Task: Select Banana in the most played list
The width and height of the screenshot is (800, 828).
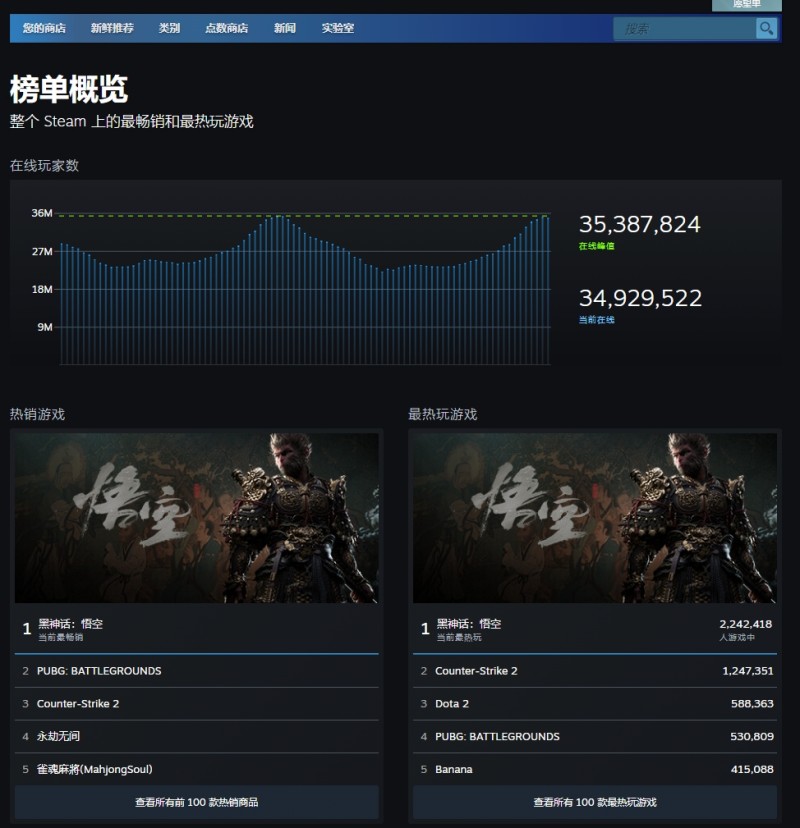Action: [x=454, y=770]
